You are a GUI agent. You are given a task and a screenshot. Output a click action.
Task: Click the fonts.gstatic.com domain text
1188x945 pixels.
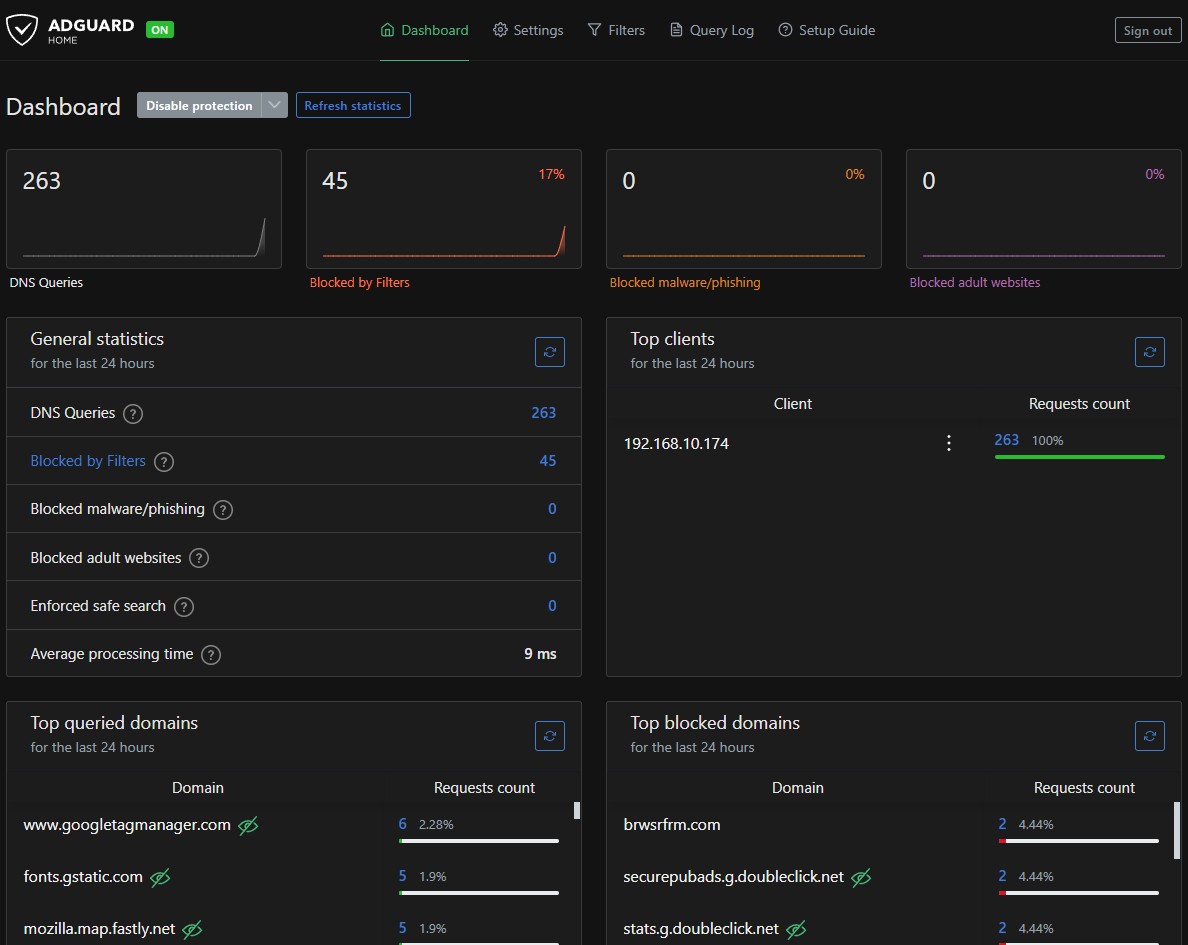point(83,877)
